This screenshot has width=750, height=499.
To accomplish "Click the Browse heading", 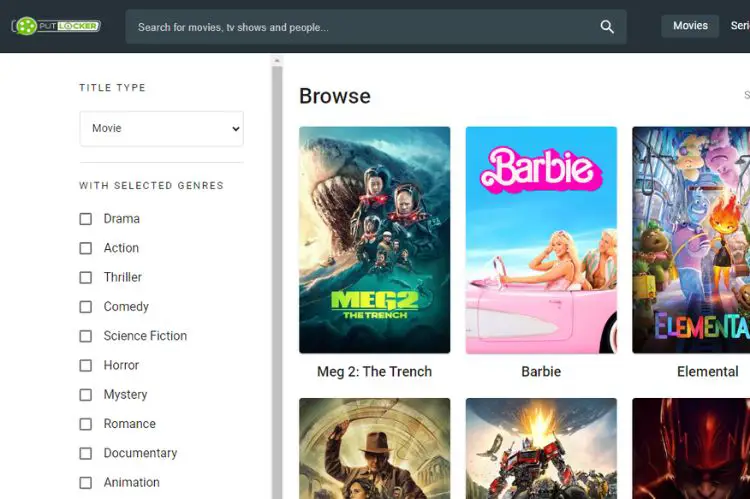I will coord(335,96).
